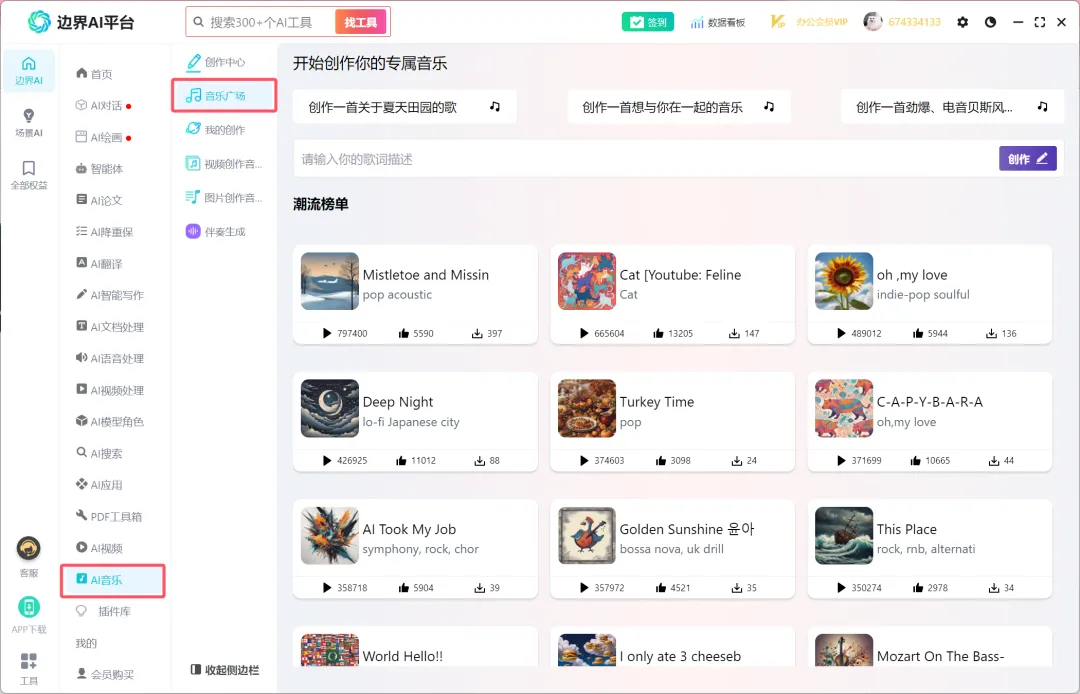The height and width of the screenshot is (694, 1080).
Task: Open 会员购买 in the sidebar
Action: click(x=105, y=675)
